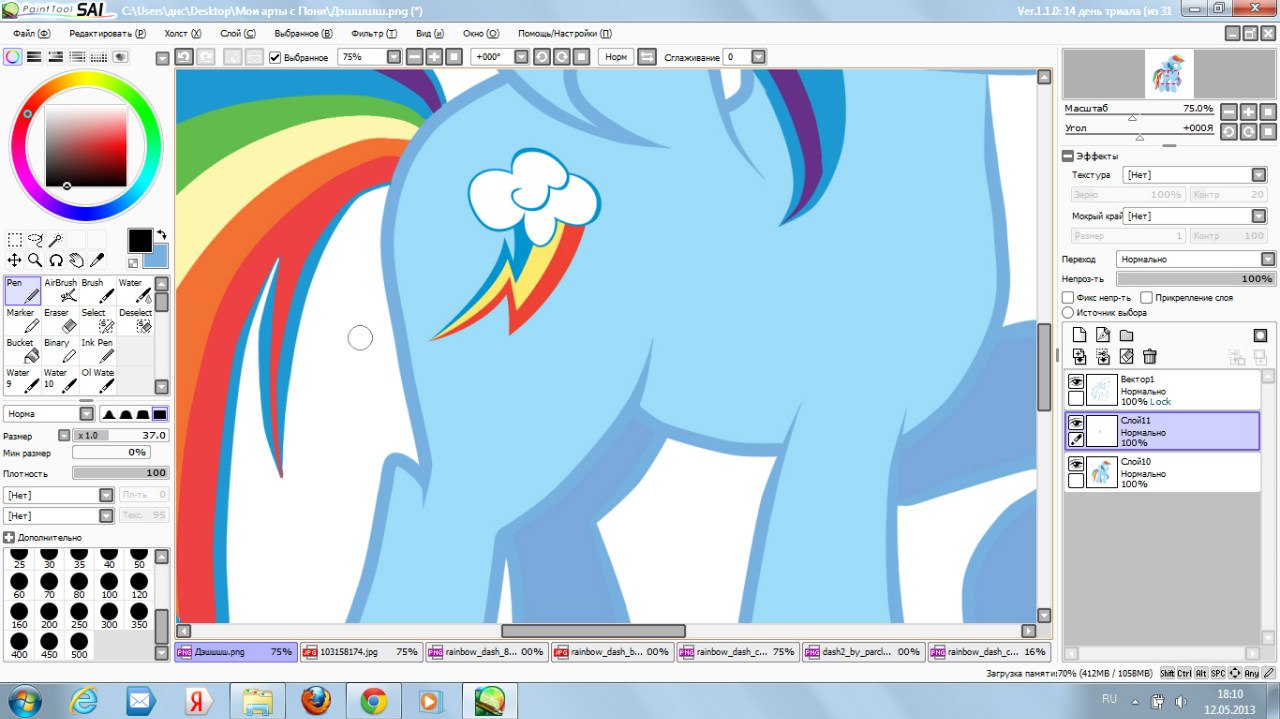
Task: Click the undo arrow button
Action: coord(184,57)
